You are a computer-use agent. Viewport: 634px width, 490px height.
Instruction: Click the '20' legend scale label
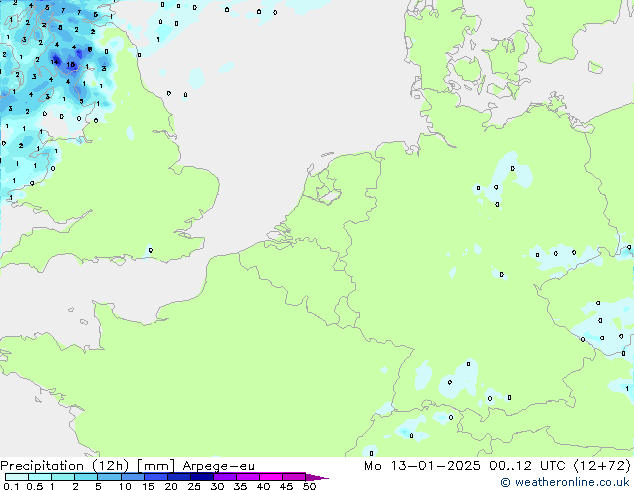click(171, 486)
